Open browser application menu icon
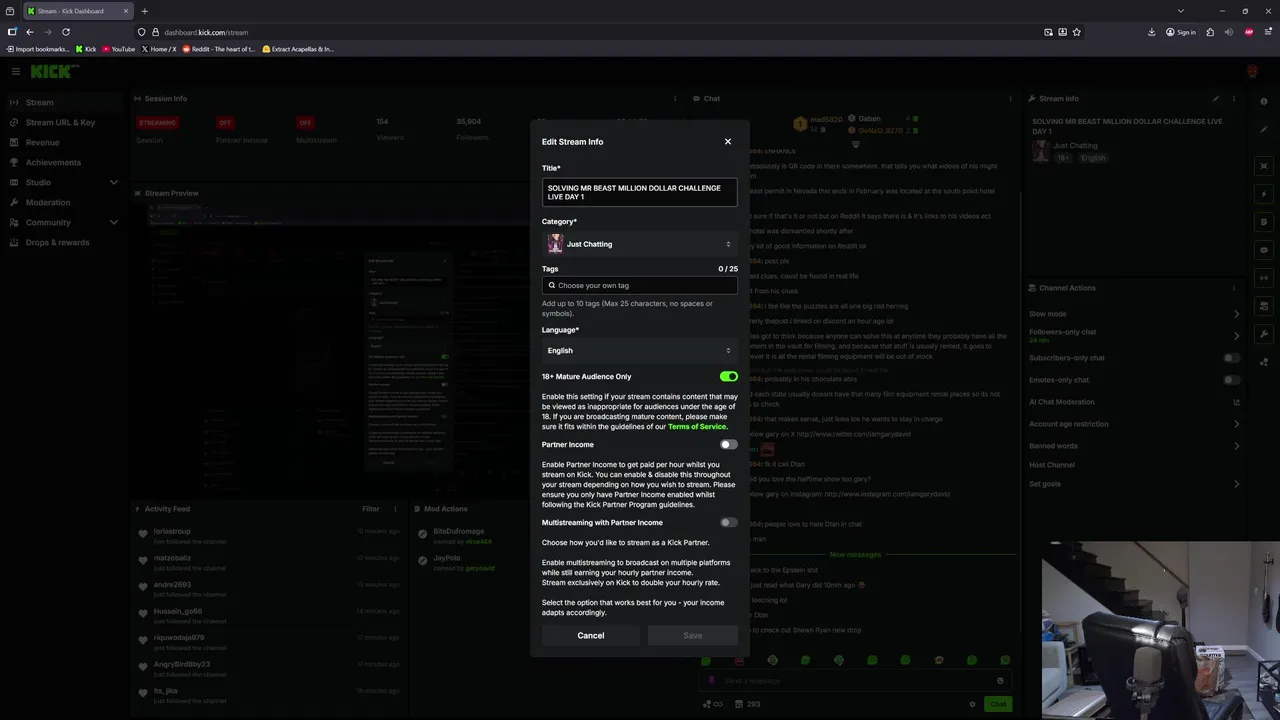This screenshot has width=1280, height=720. point(1267,32)
